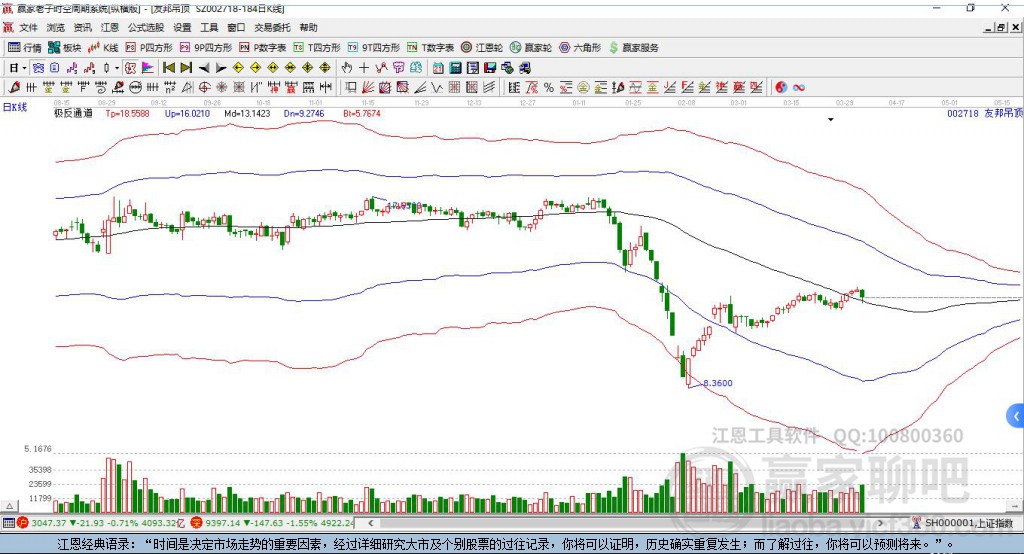This screenshot has width=1024, height=554.
Task: Open the 江恩轮 Gann wheel
Action: coord(482,48)
